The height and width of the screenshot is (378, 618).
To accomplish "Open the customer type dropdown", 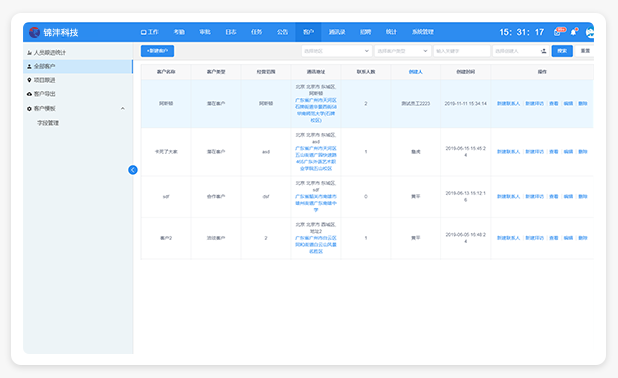I will coord(402,51).
